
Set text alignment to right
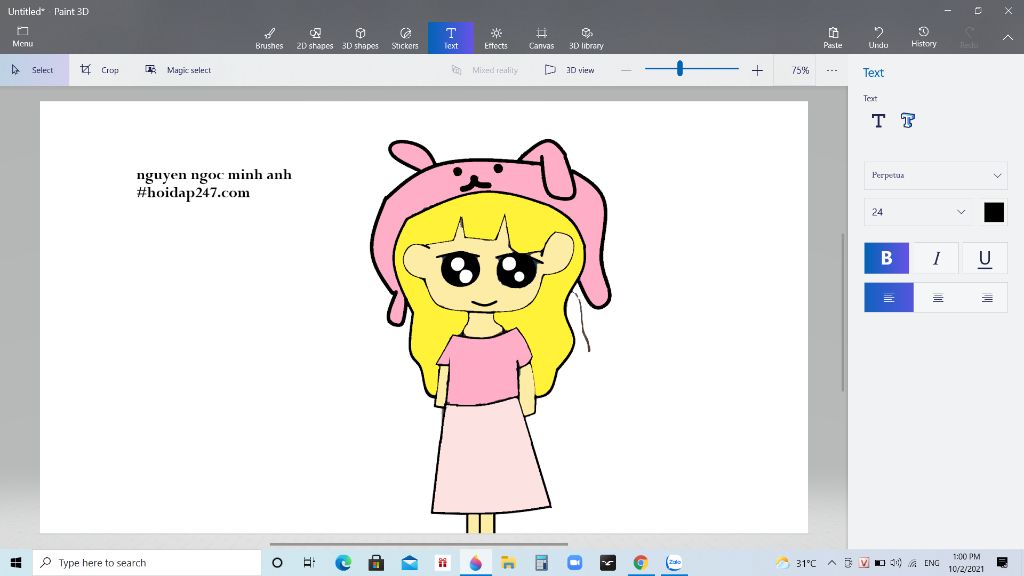[987, 298]
